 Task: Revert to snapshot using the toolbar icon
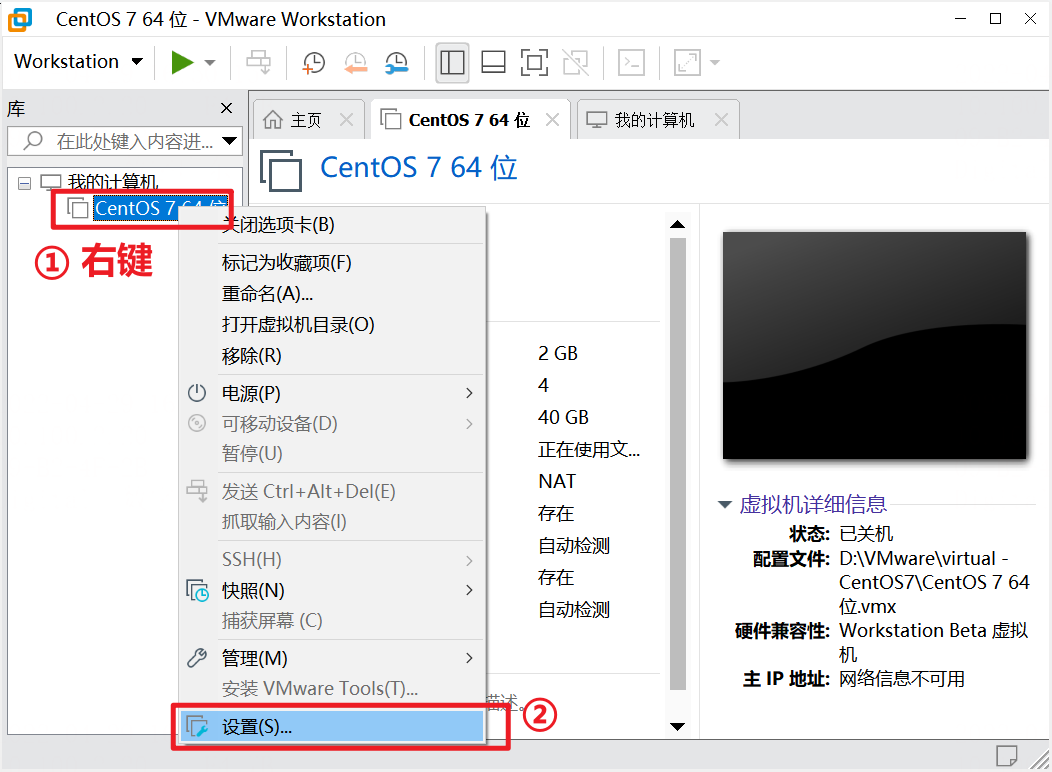click(x=356, y=62)
